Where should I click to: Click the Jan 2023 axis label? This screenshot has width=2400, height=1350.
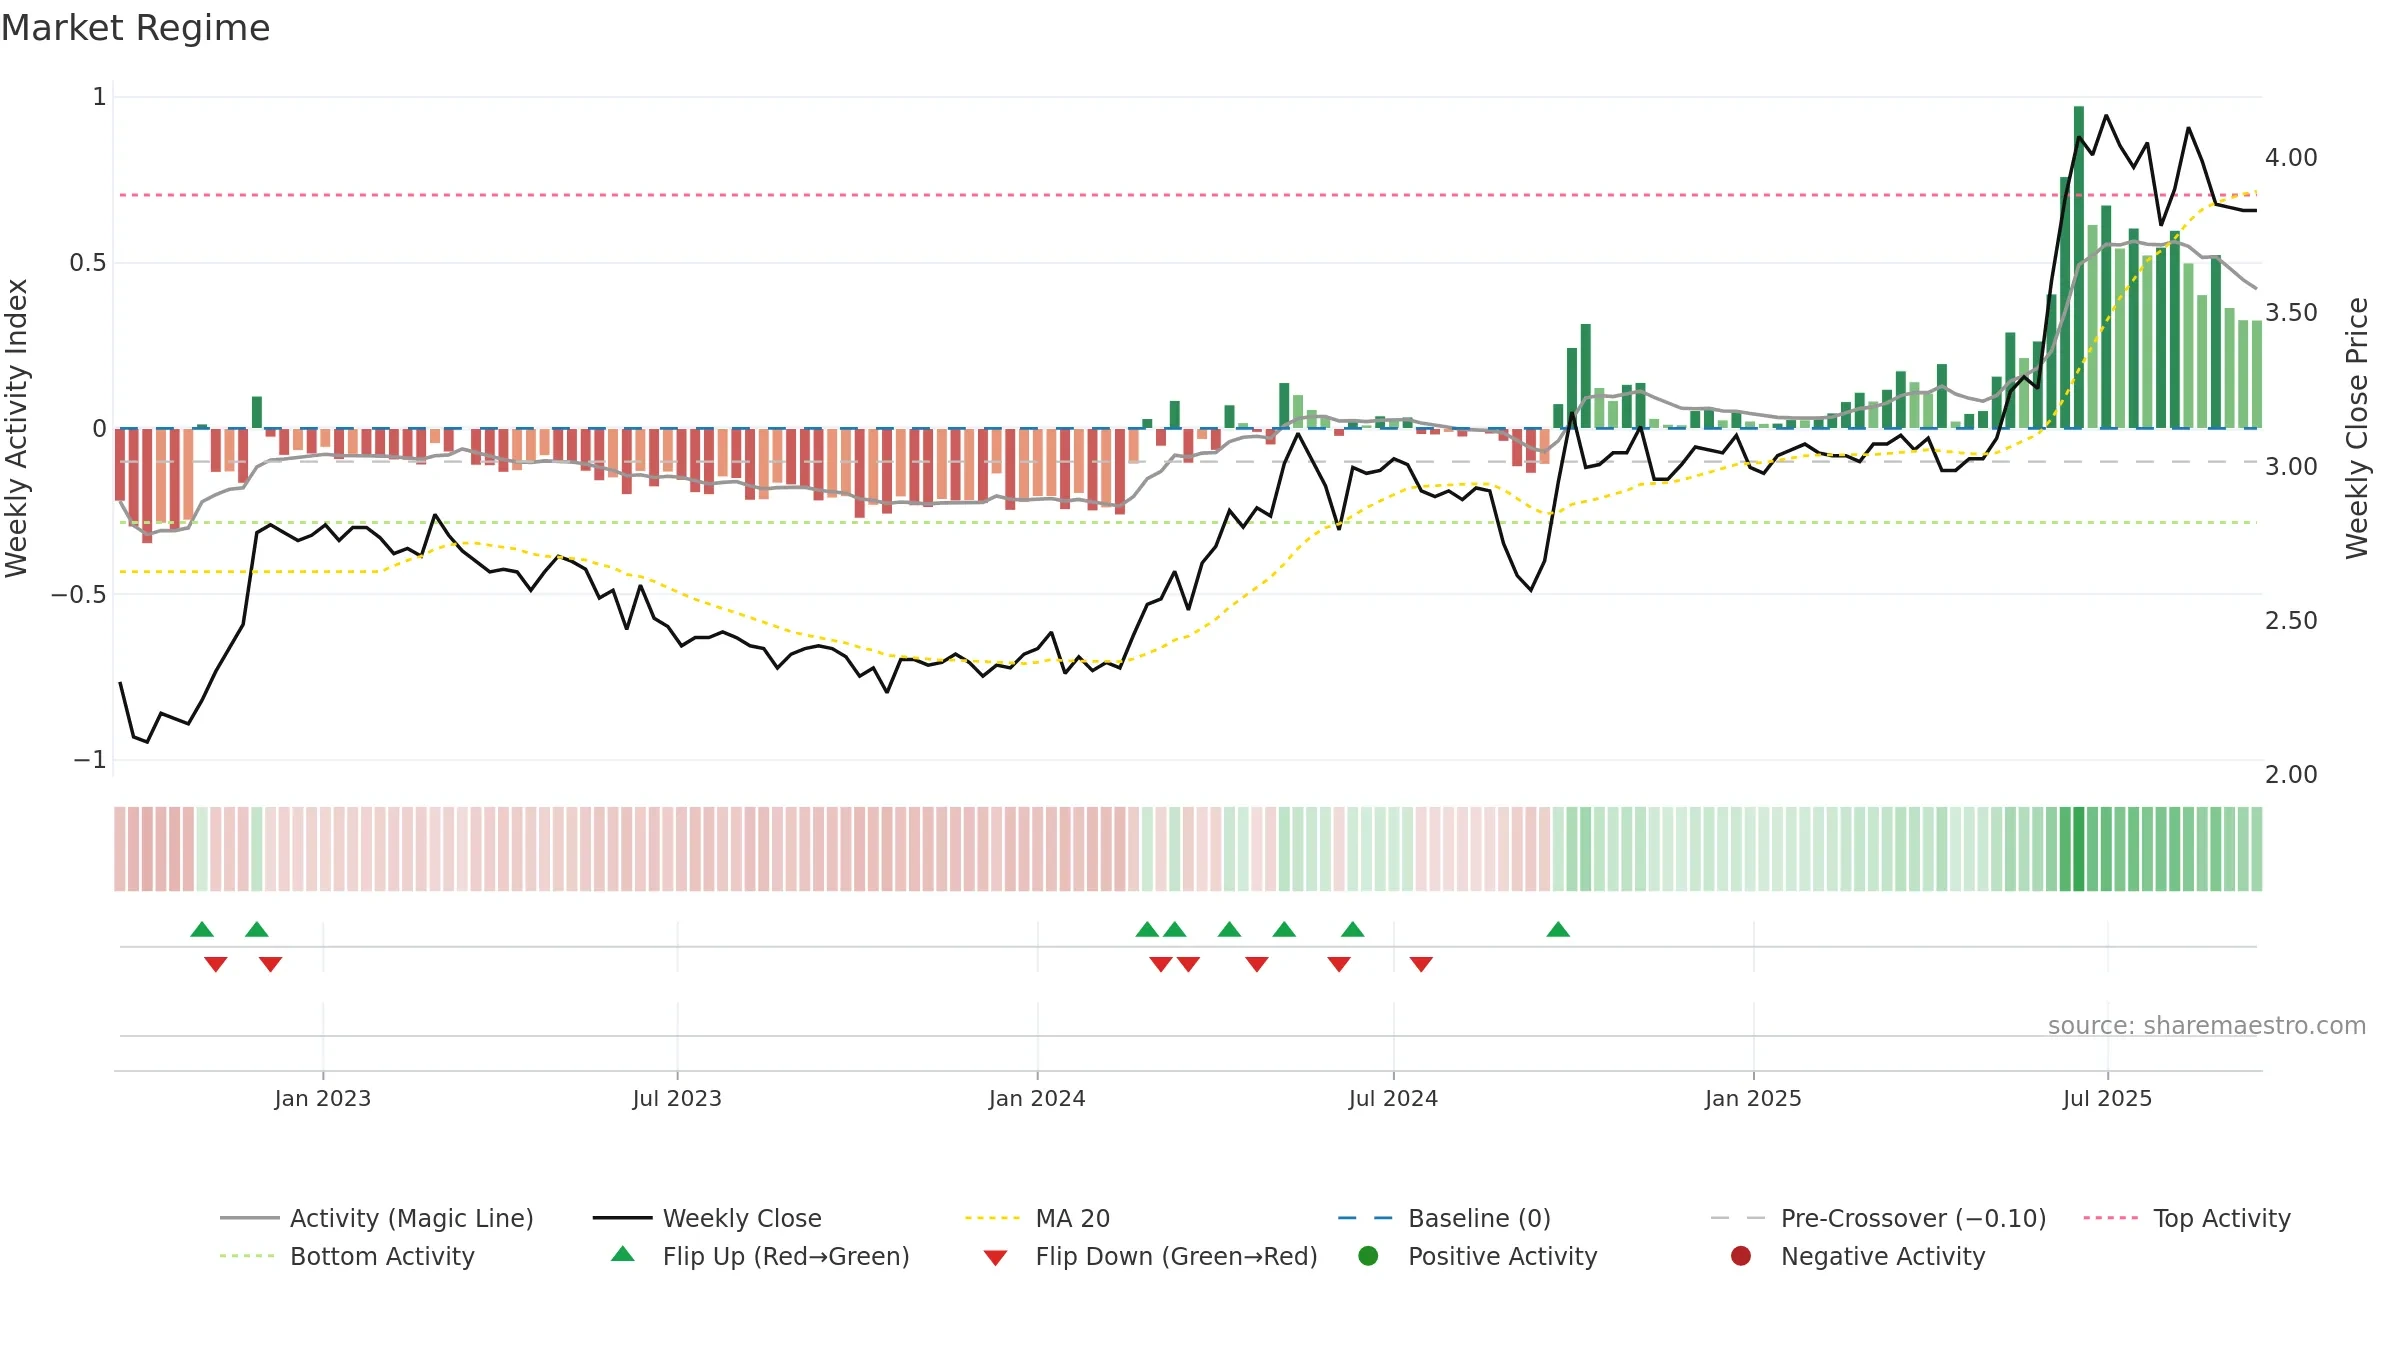point(323,1098)
